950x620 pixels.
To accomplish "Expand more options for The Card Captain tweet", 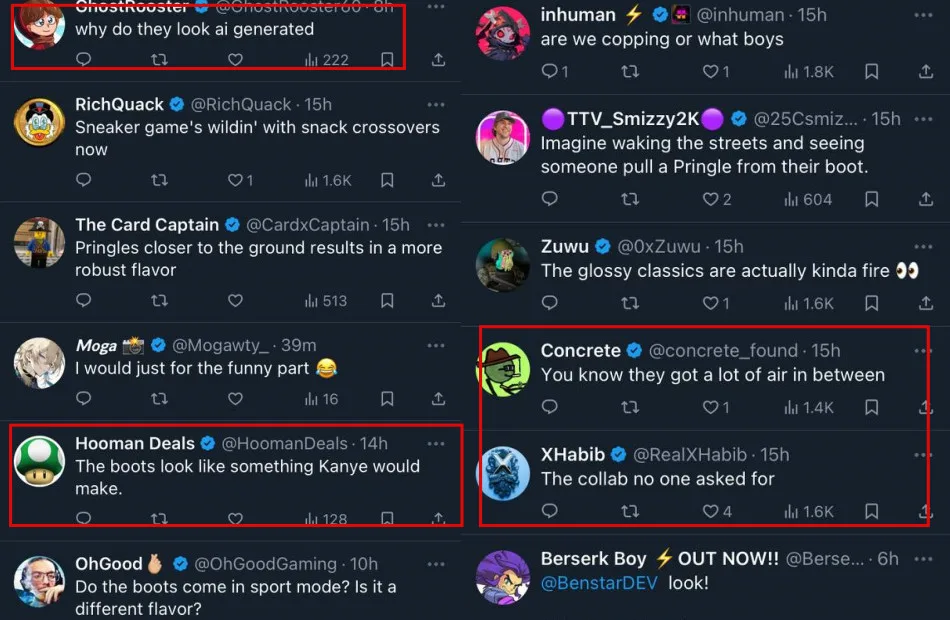I will [436, 225].
